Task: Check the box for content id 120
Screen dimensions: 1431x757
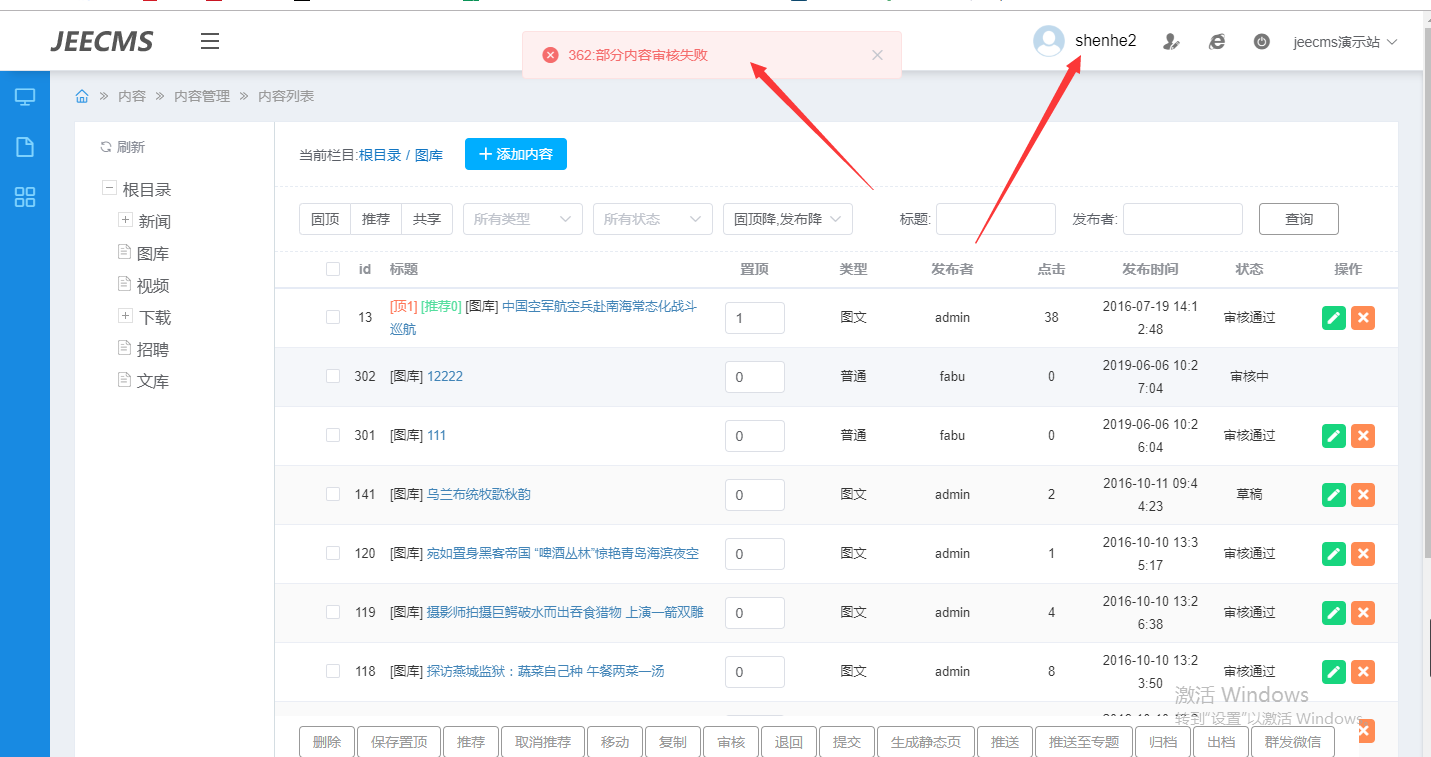Action: tap(333, 553)
